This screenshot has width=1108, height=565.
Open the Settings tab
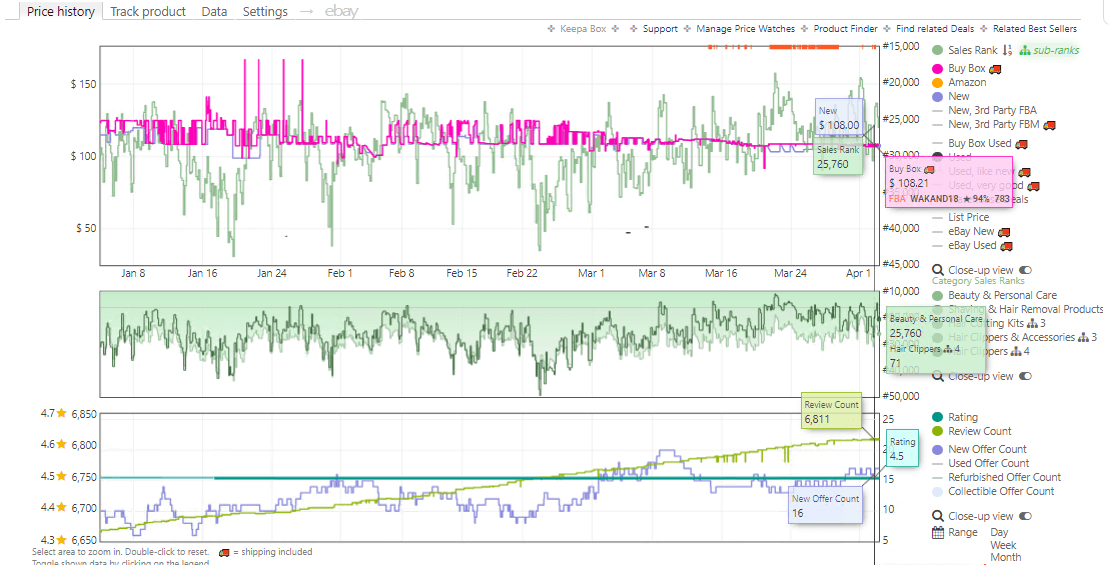tap(265, 12)
